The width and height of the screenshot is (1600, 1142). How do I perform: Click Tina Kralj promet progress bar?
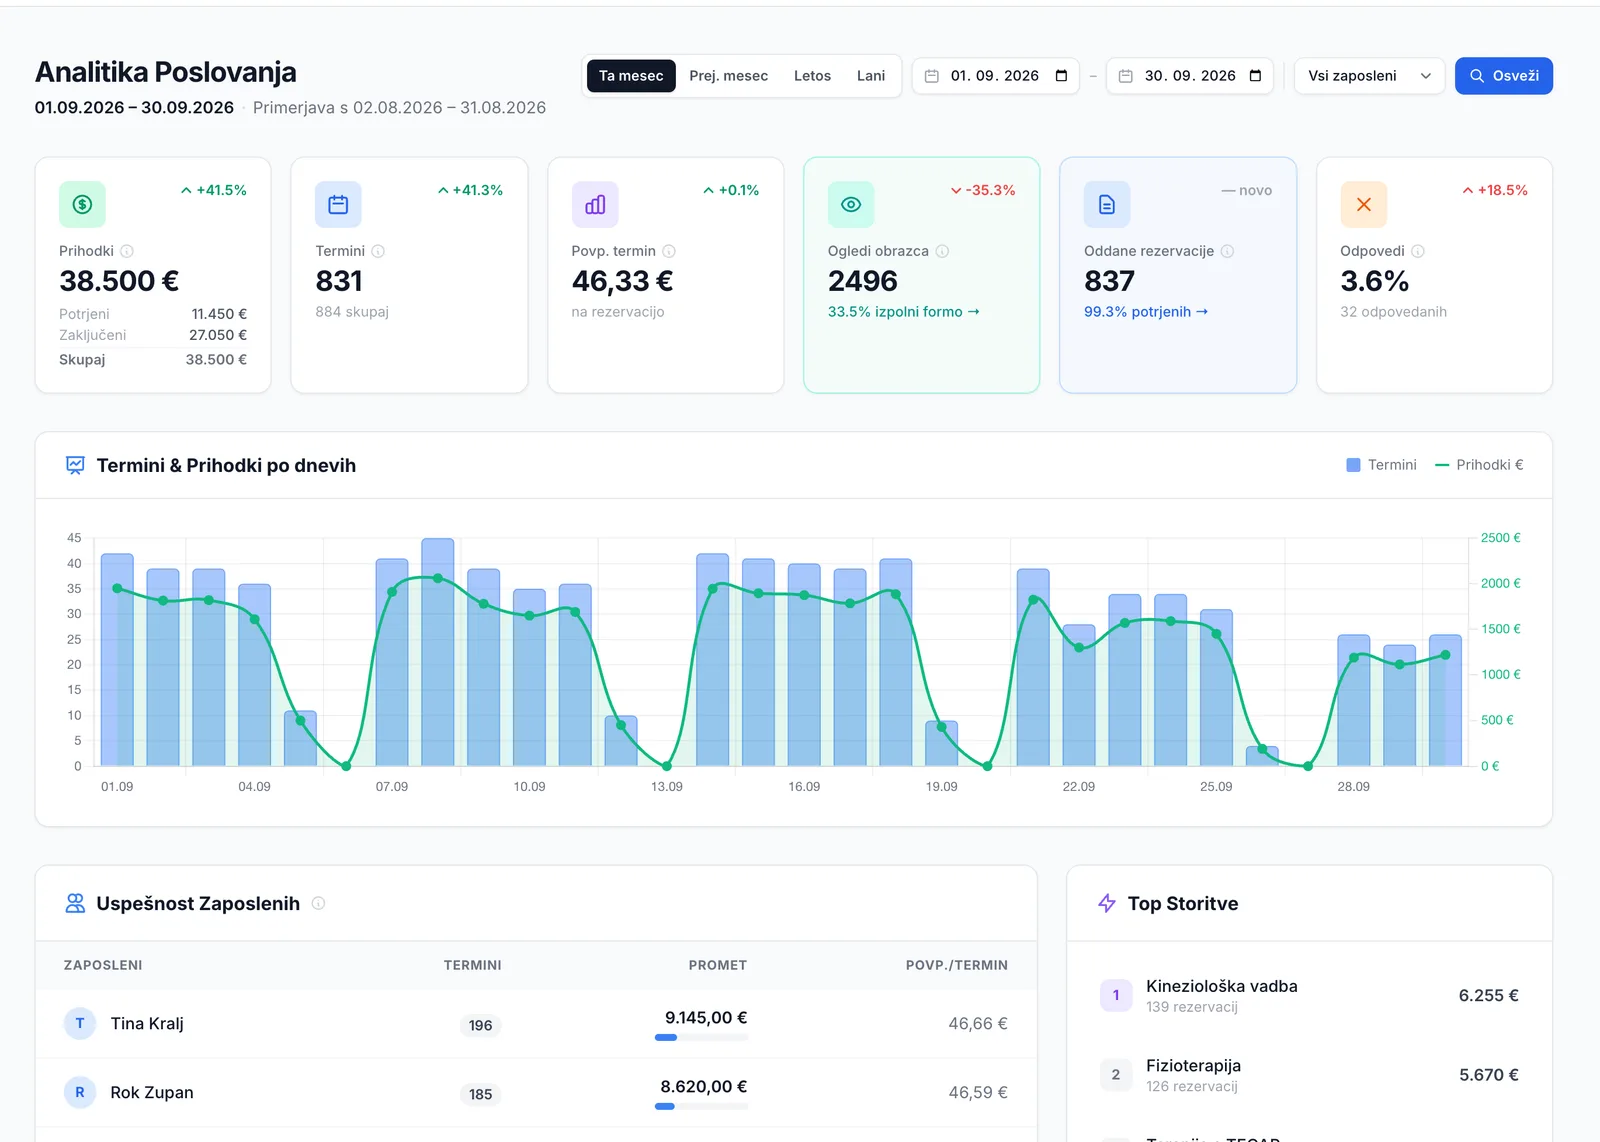(x=701, y=1038)
